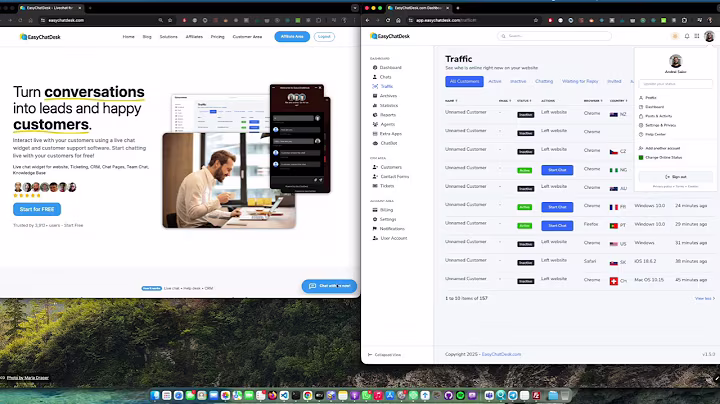Screen dimensions: 720x404
Task: Reload the app.easychatdesk.com browser window
Action: 388,20
